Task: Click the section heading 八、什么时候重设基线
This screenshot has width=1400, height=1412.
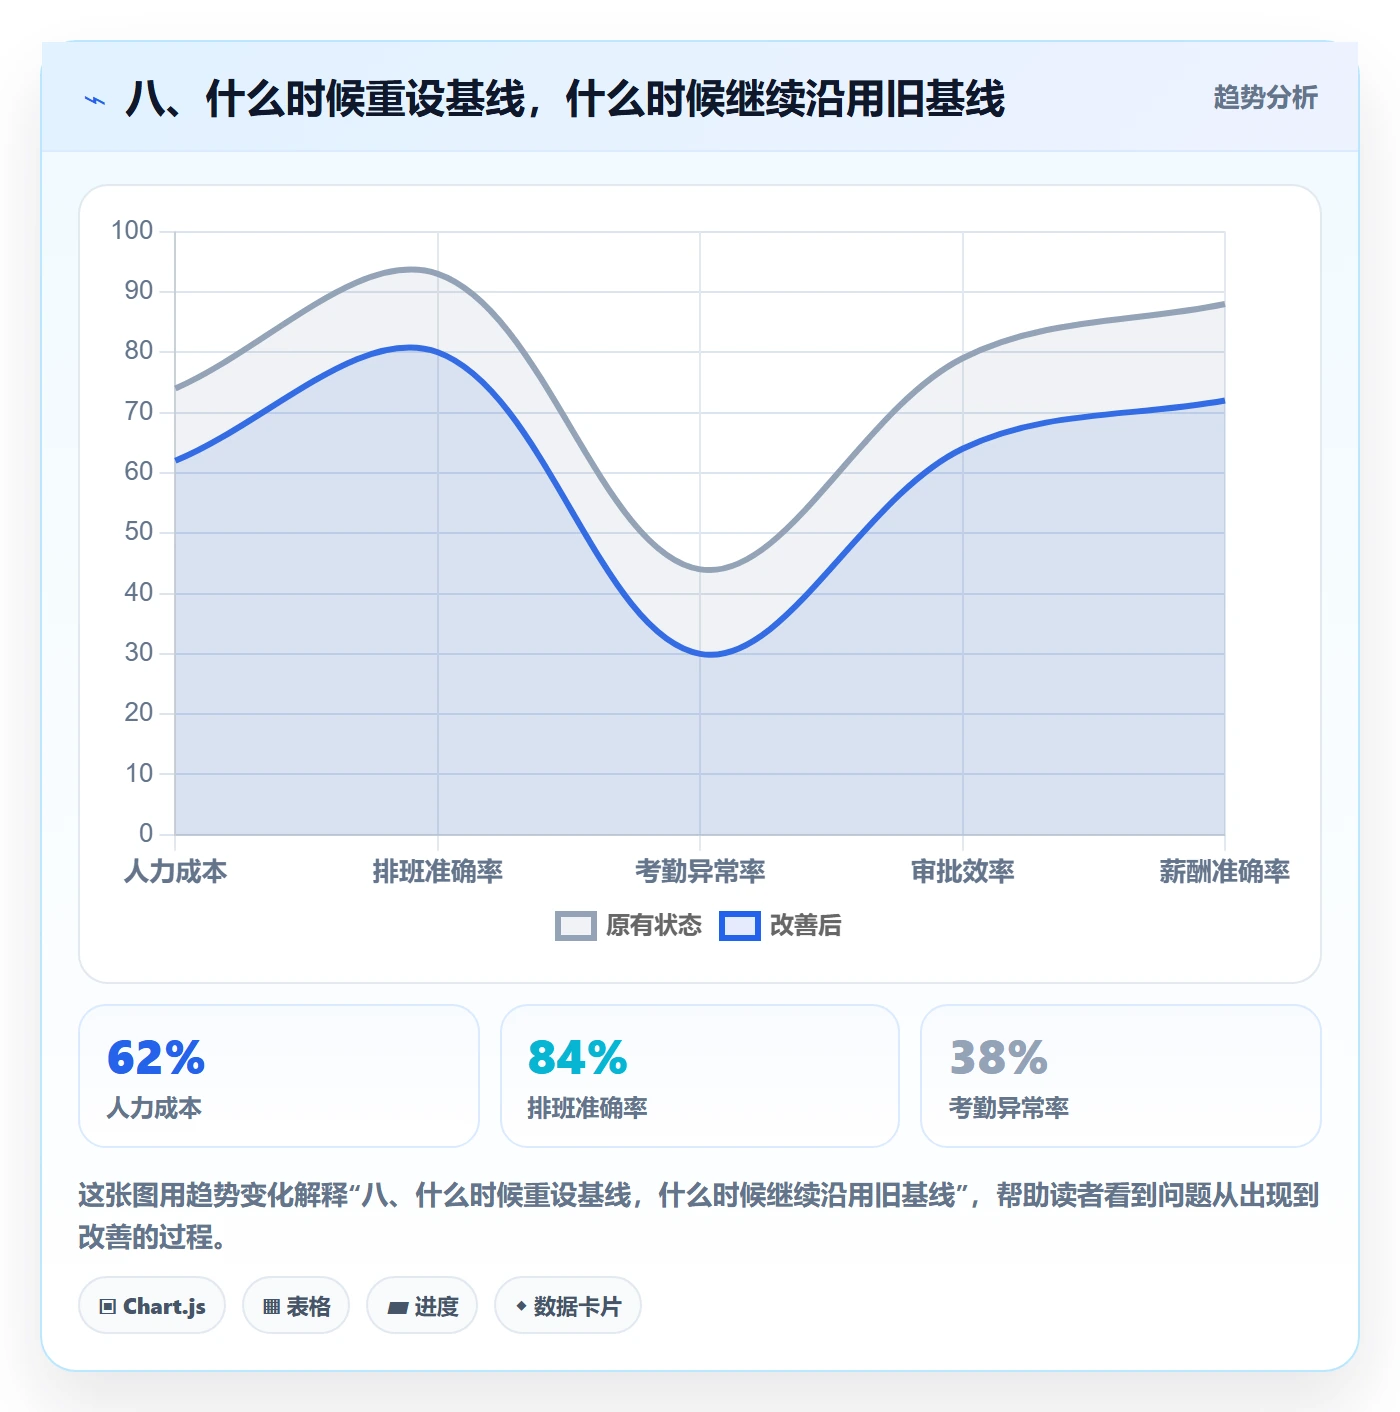Action: tap(565, 99)
